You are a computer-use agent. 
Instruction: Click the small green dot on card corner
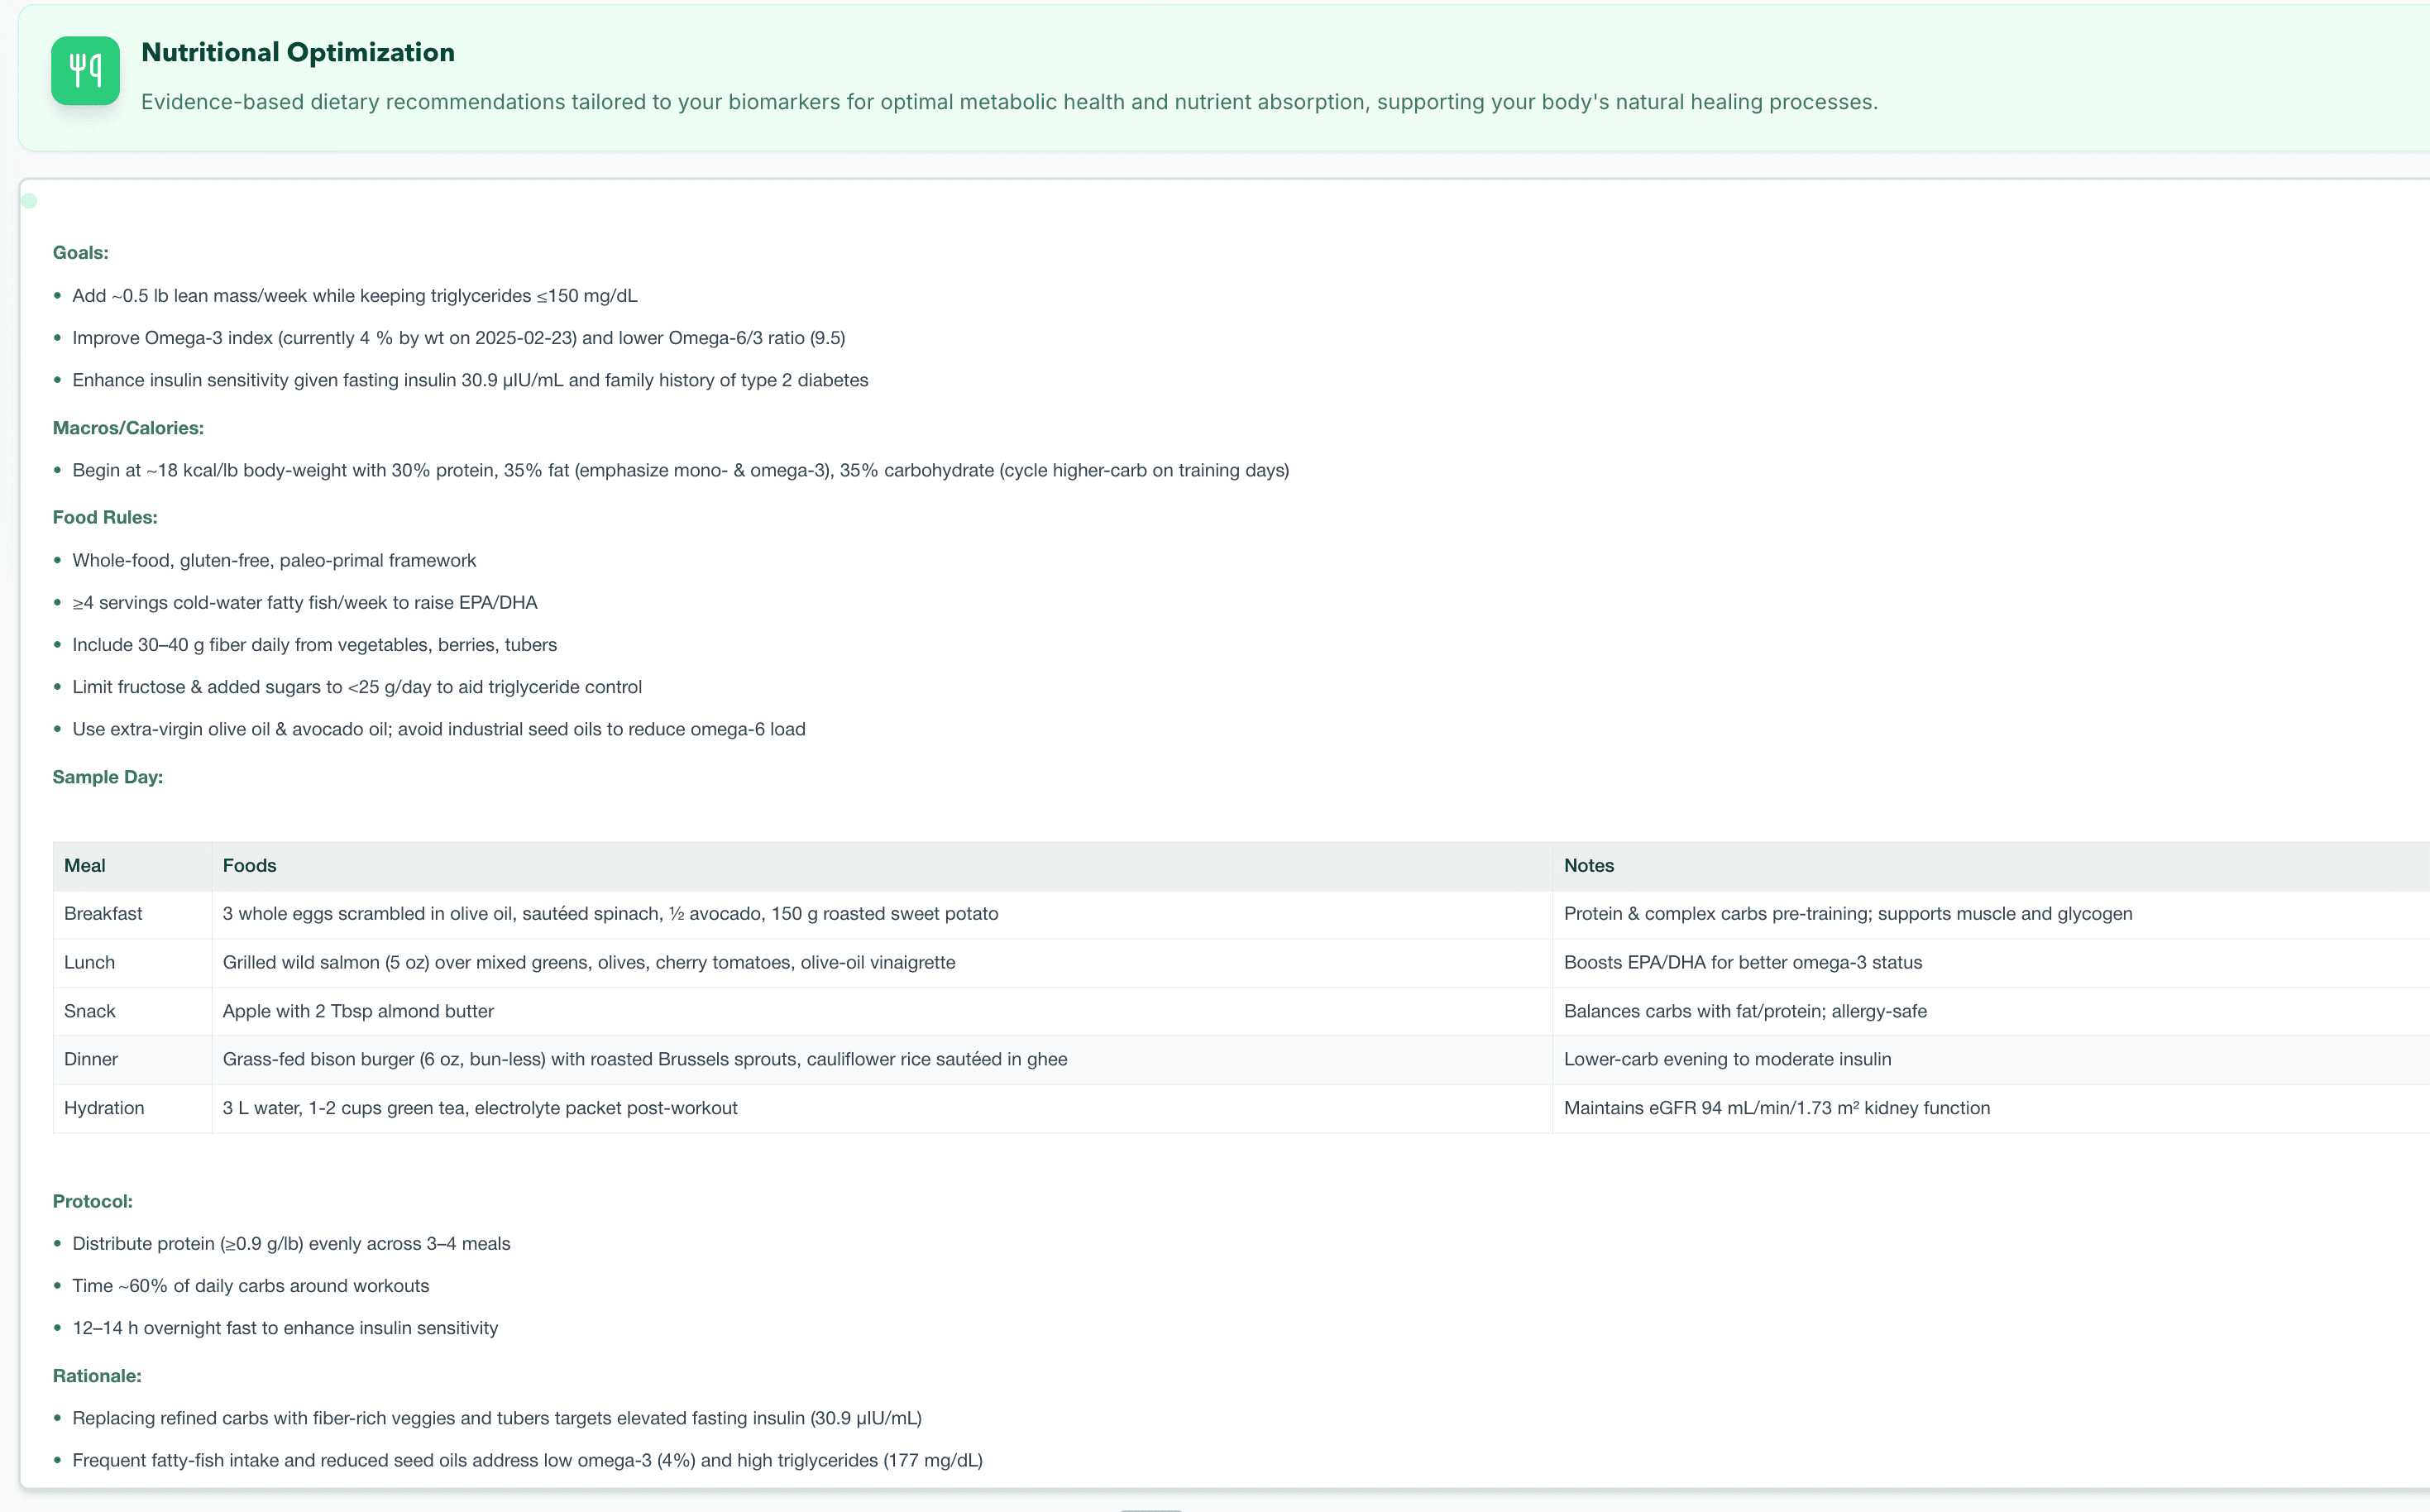coord(29,201)
